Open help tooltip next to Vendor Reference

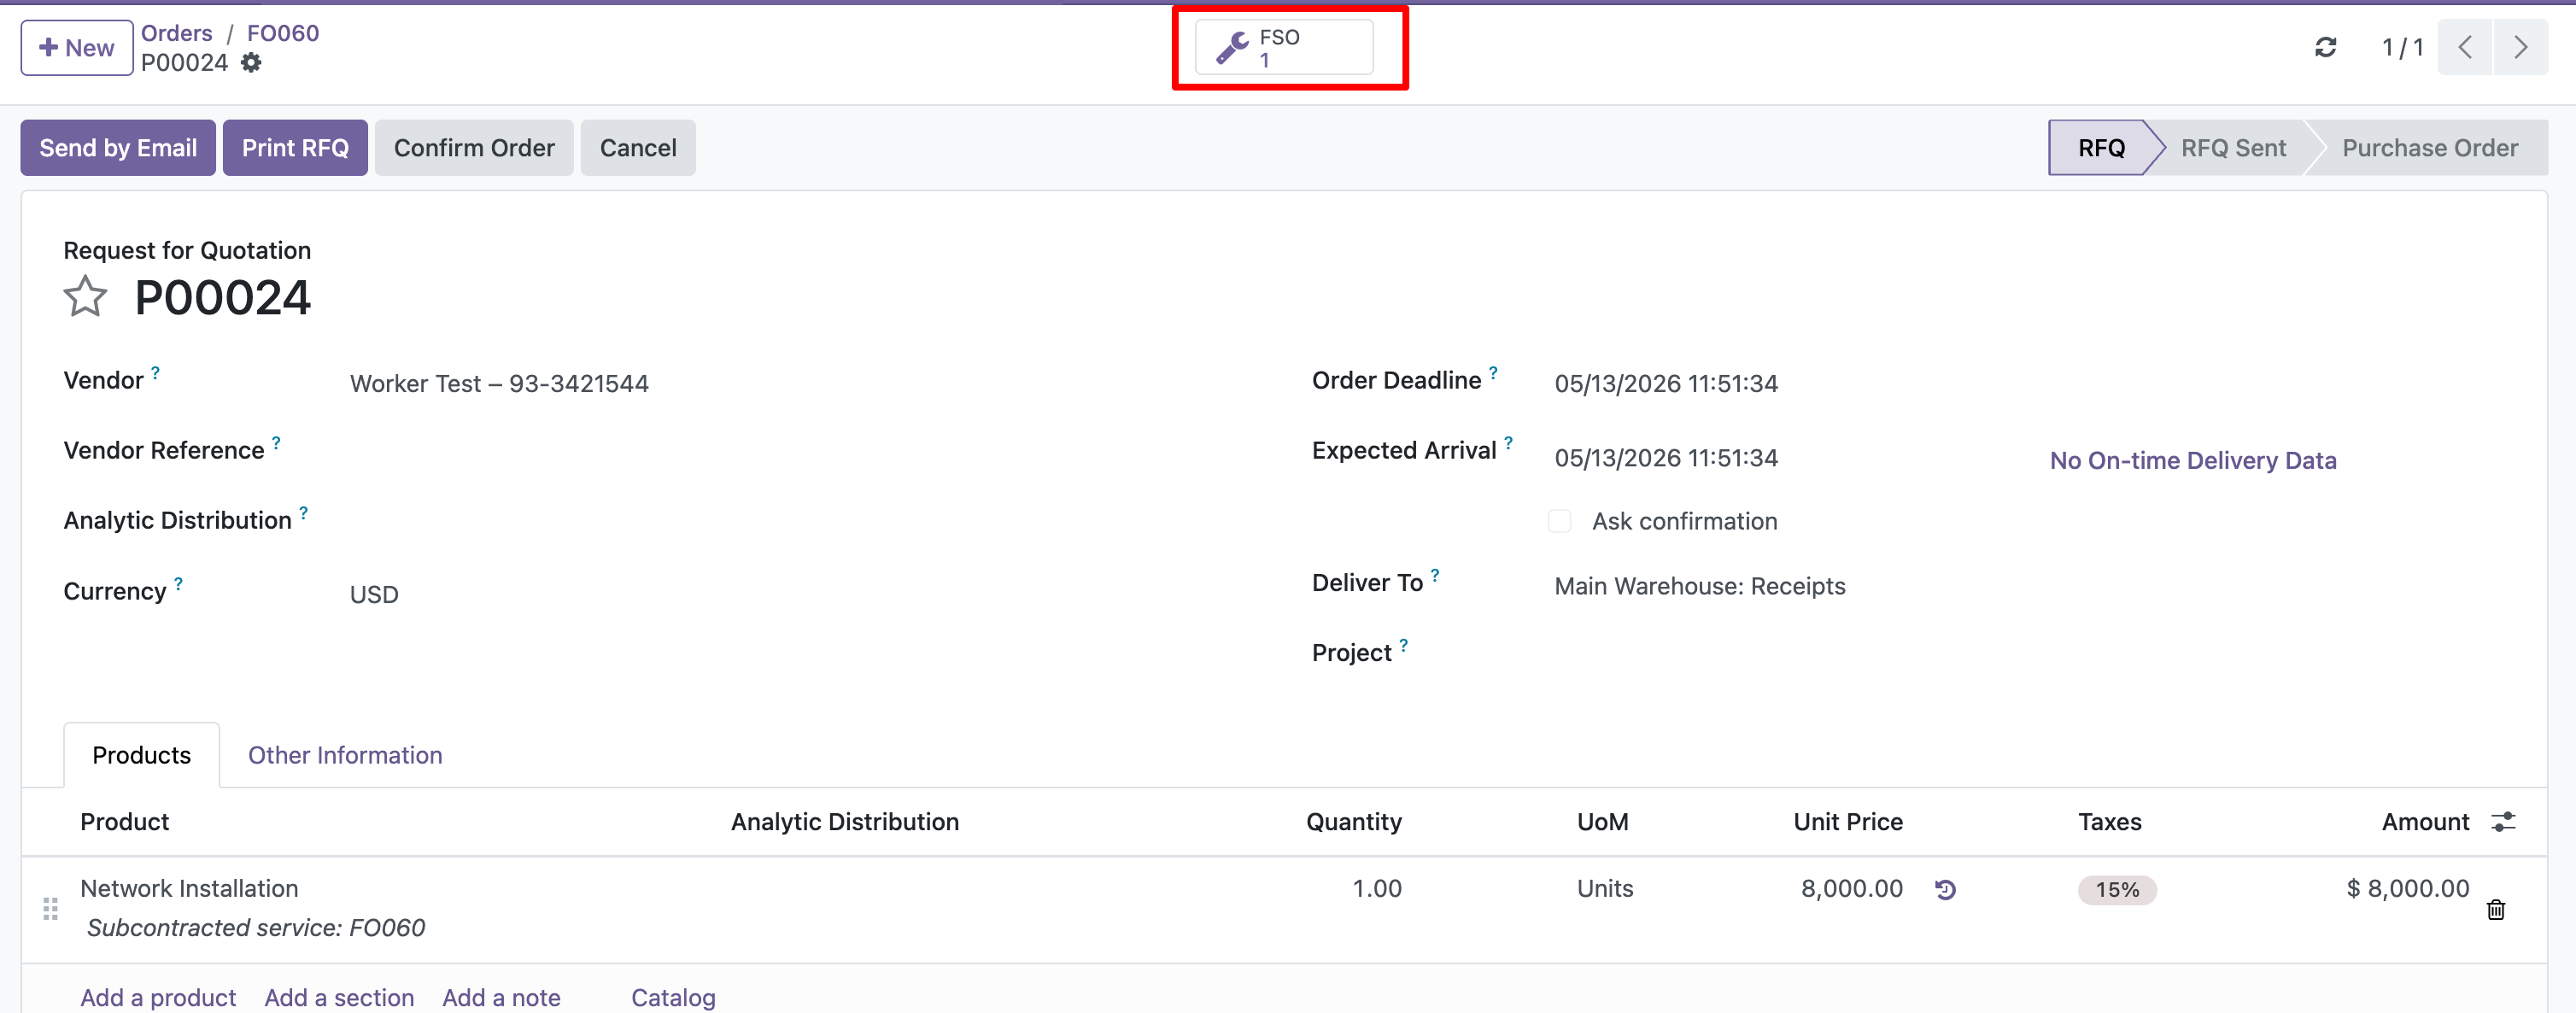click(276, 443)
